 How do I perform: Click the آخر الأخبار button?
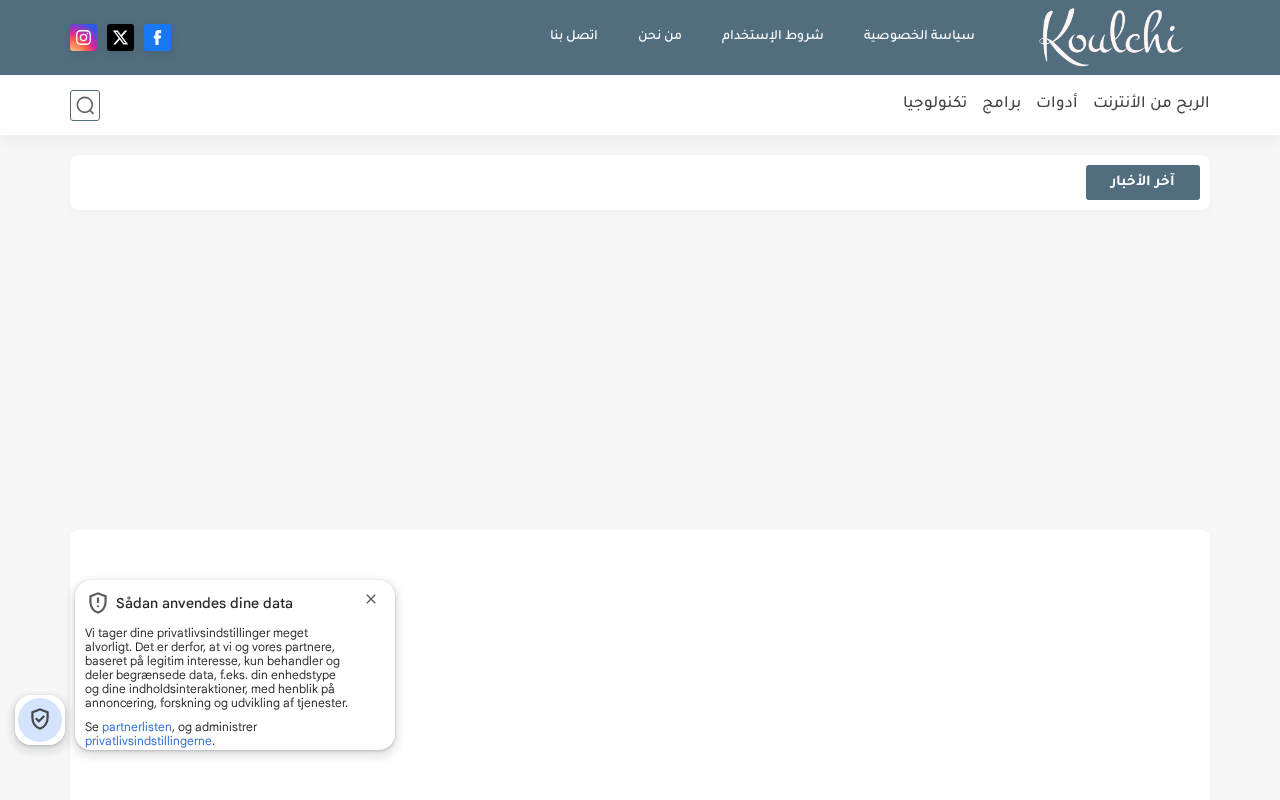coord(1143,182)
